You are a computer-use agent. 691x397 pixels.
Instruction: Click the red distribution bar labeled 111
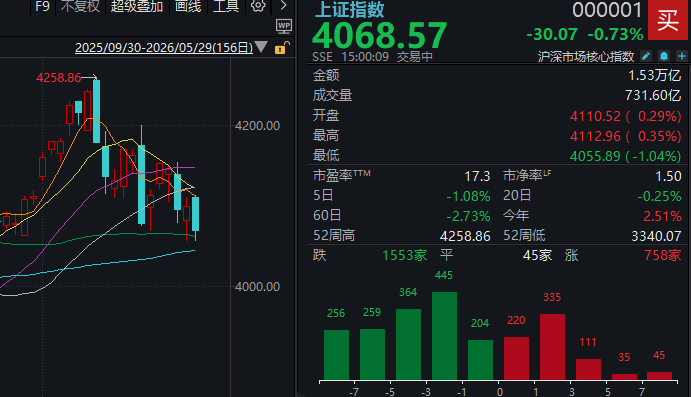click(x=588, y=369)
